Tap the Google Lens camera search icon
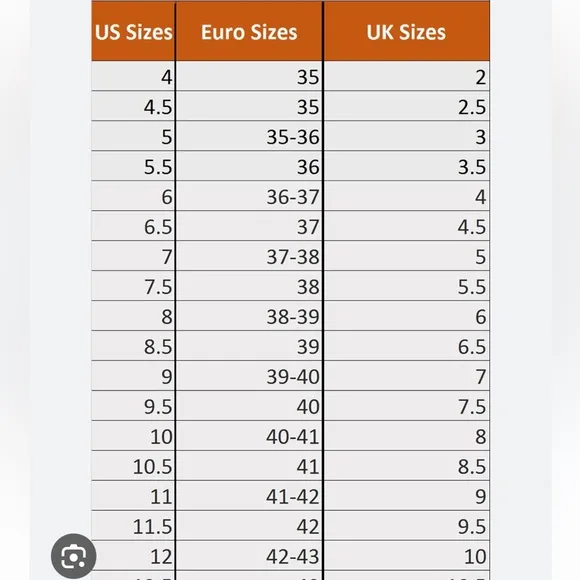This screenshot has width=580, height=580. coord(74,556)
